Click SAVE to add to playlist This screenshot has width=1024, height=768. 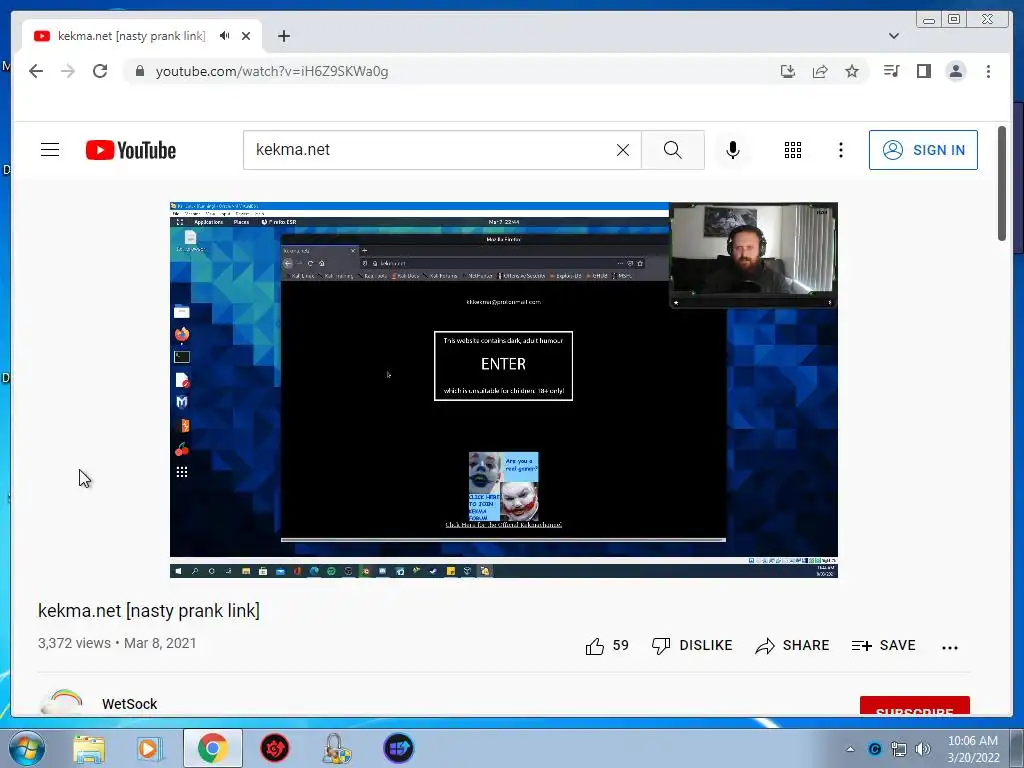pos(884,645)
